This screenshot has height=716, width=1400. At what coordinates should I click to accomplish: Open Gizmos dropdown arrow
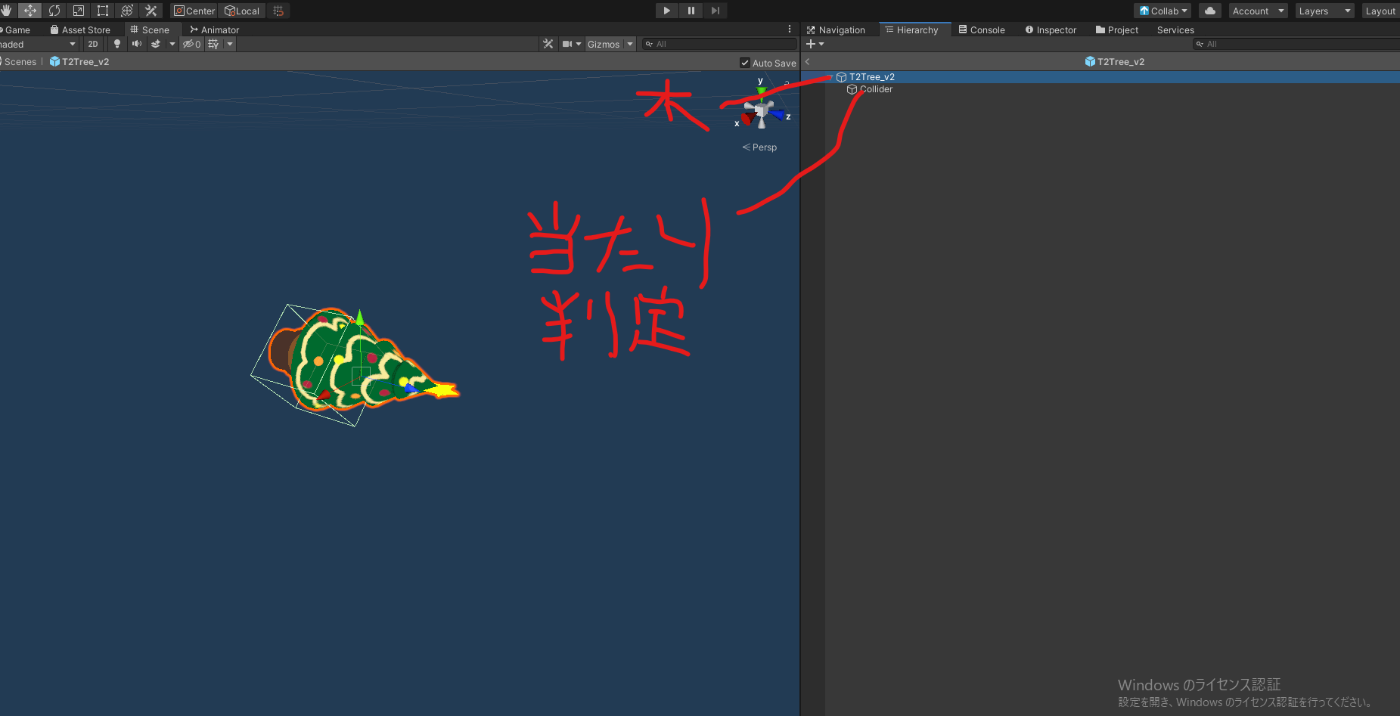(x=630, y=44)
